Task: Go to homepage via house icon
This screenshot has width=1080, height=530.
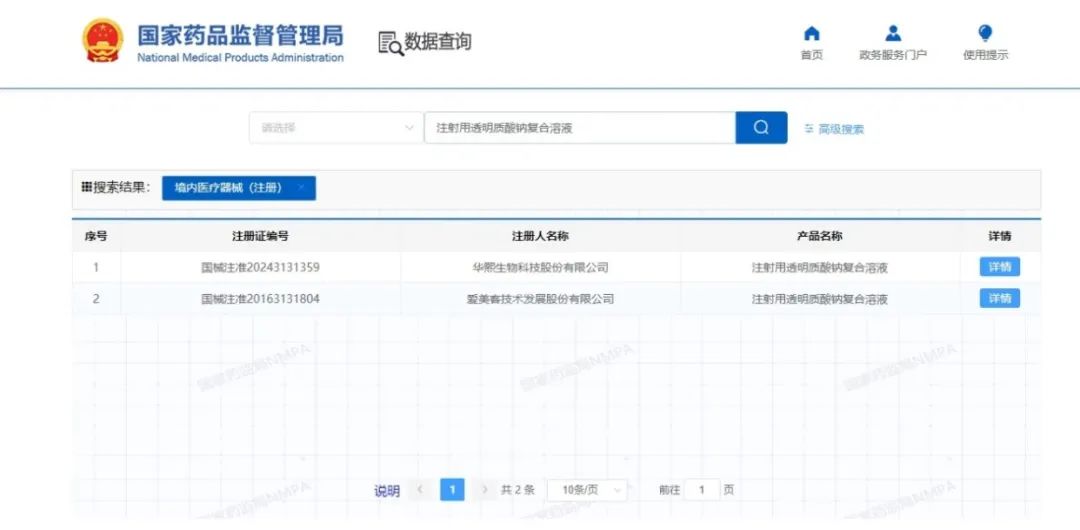Action: (x=811, y=34)
